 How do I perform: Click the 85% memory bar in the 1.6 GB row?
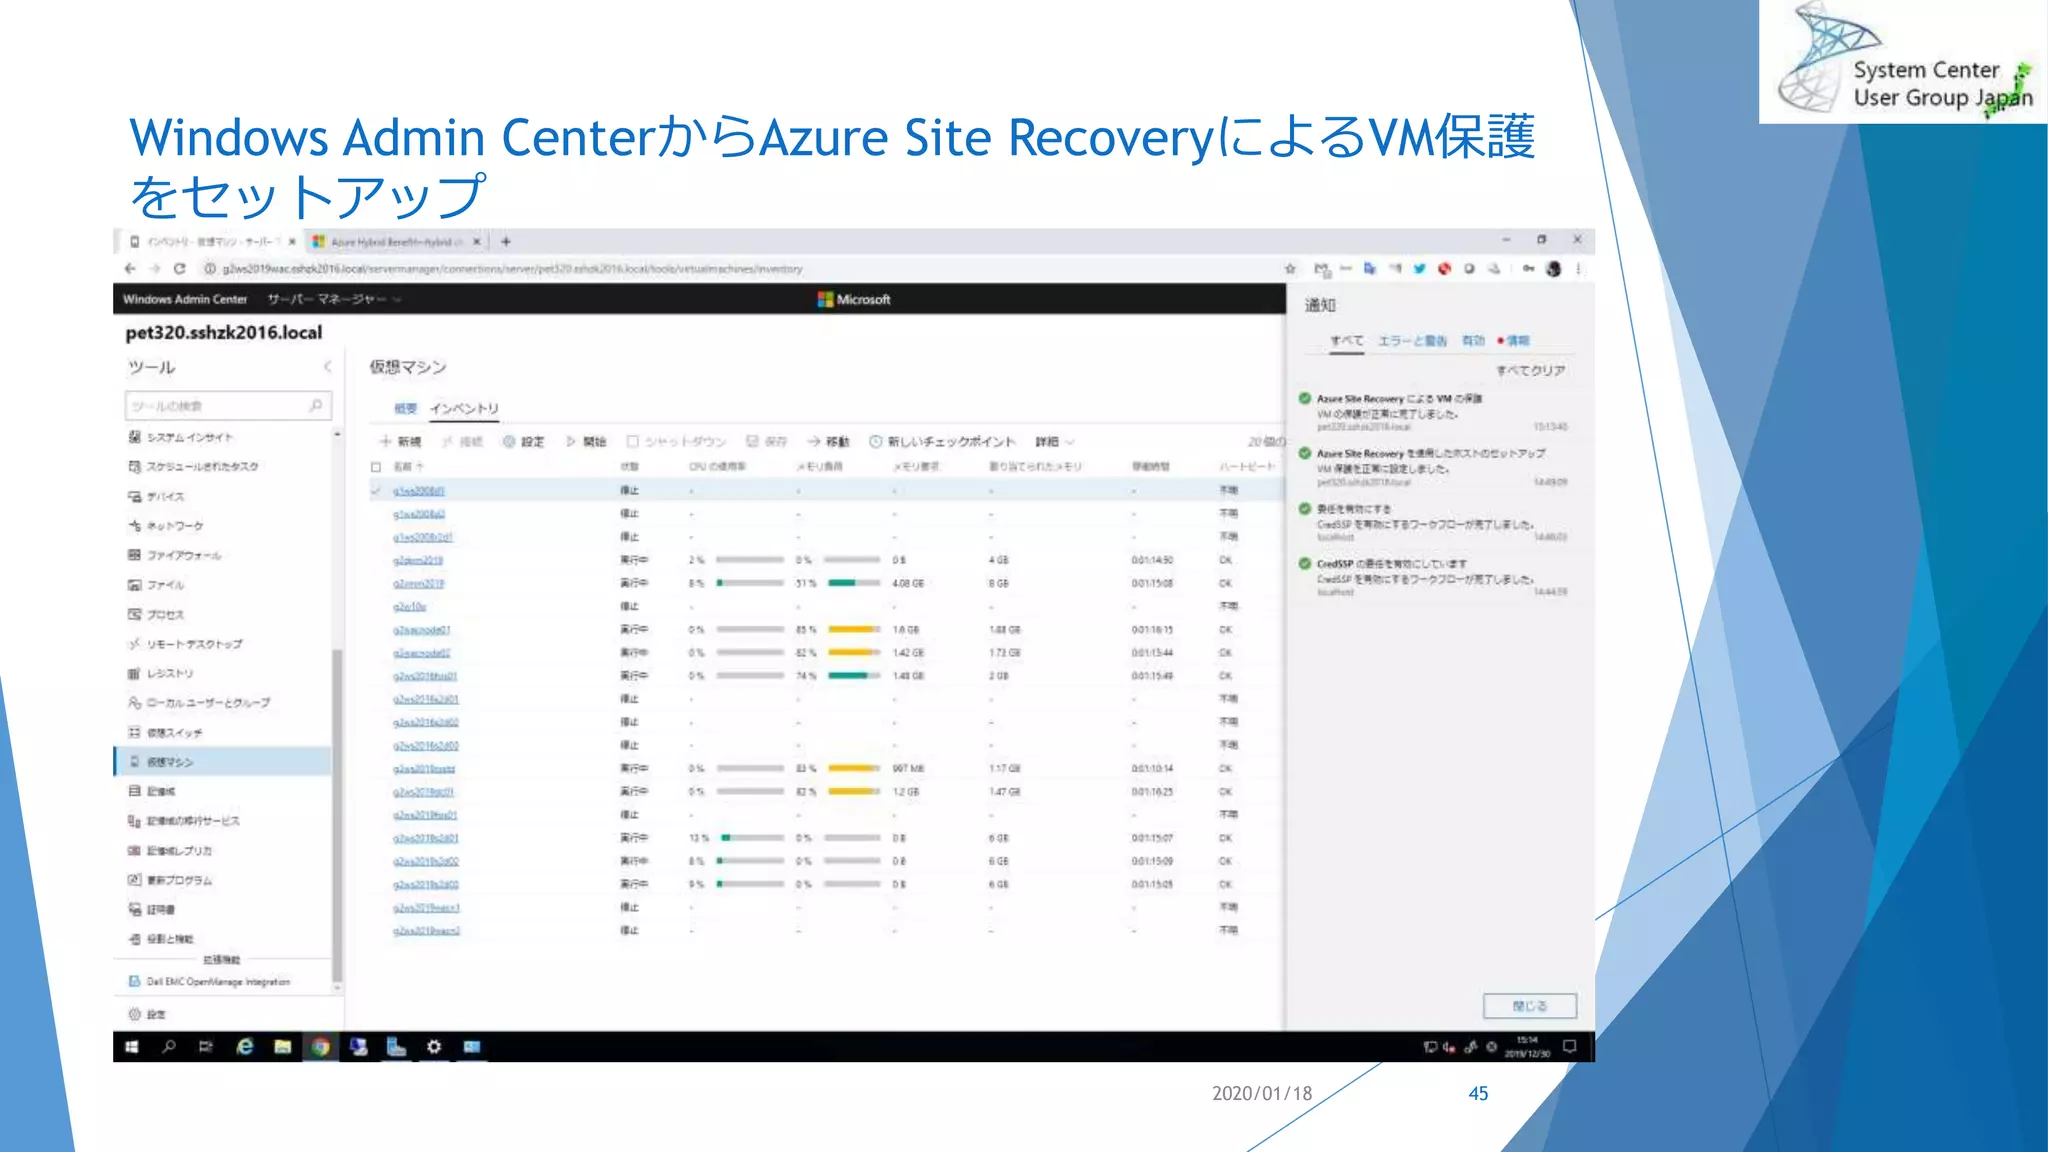click(x=852, y=629)
